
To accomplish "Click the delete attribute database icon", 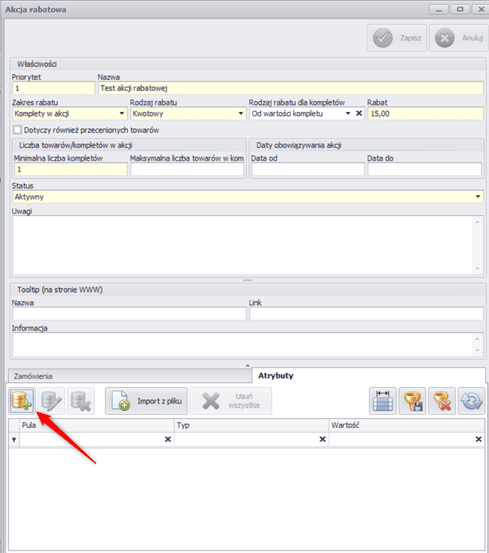I will click(81, 401).
